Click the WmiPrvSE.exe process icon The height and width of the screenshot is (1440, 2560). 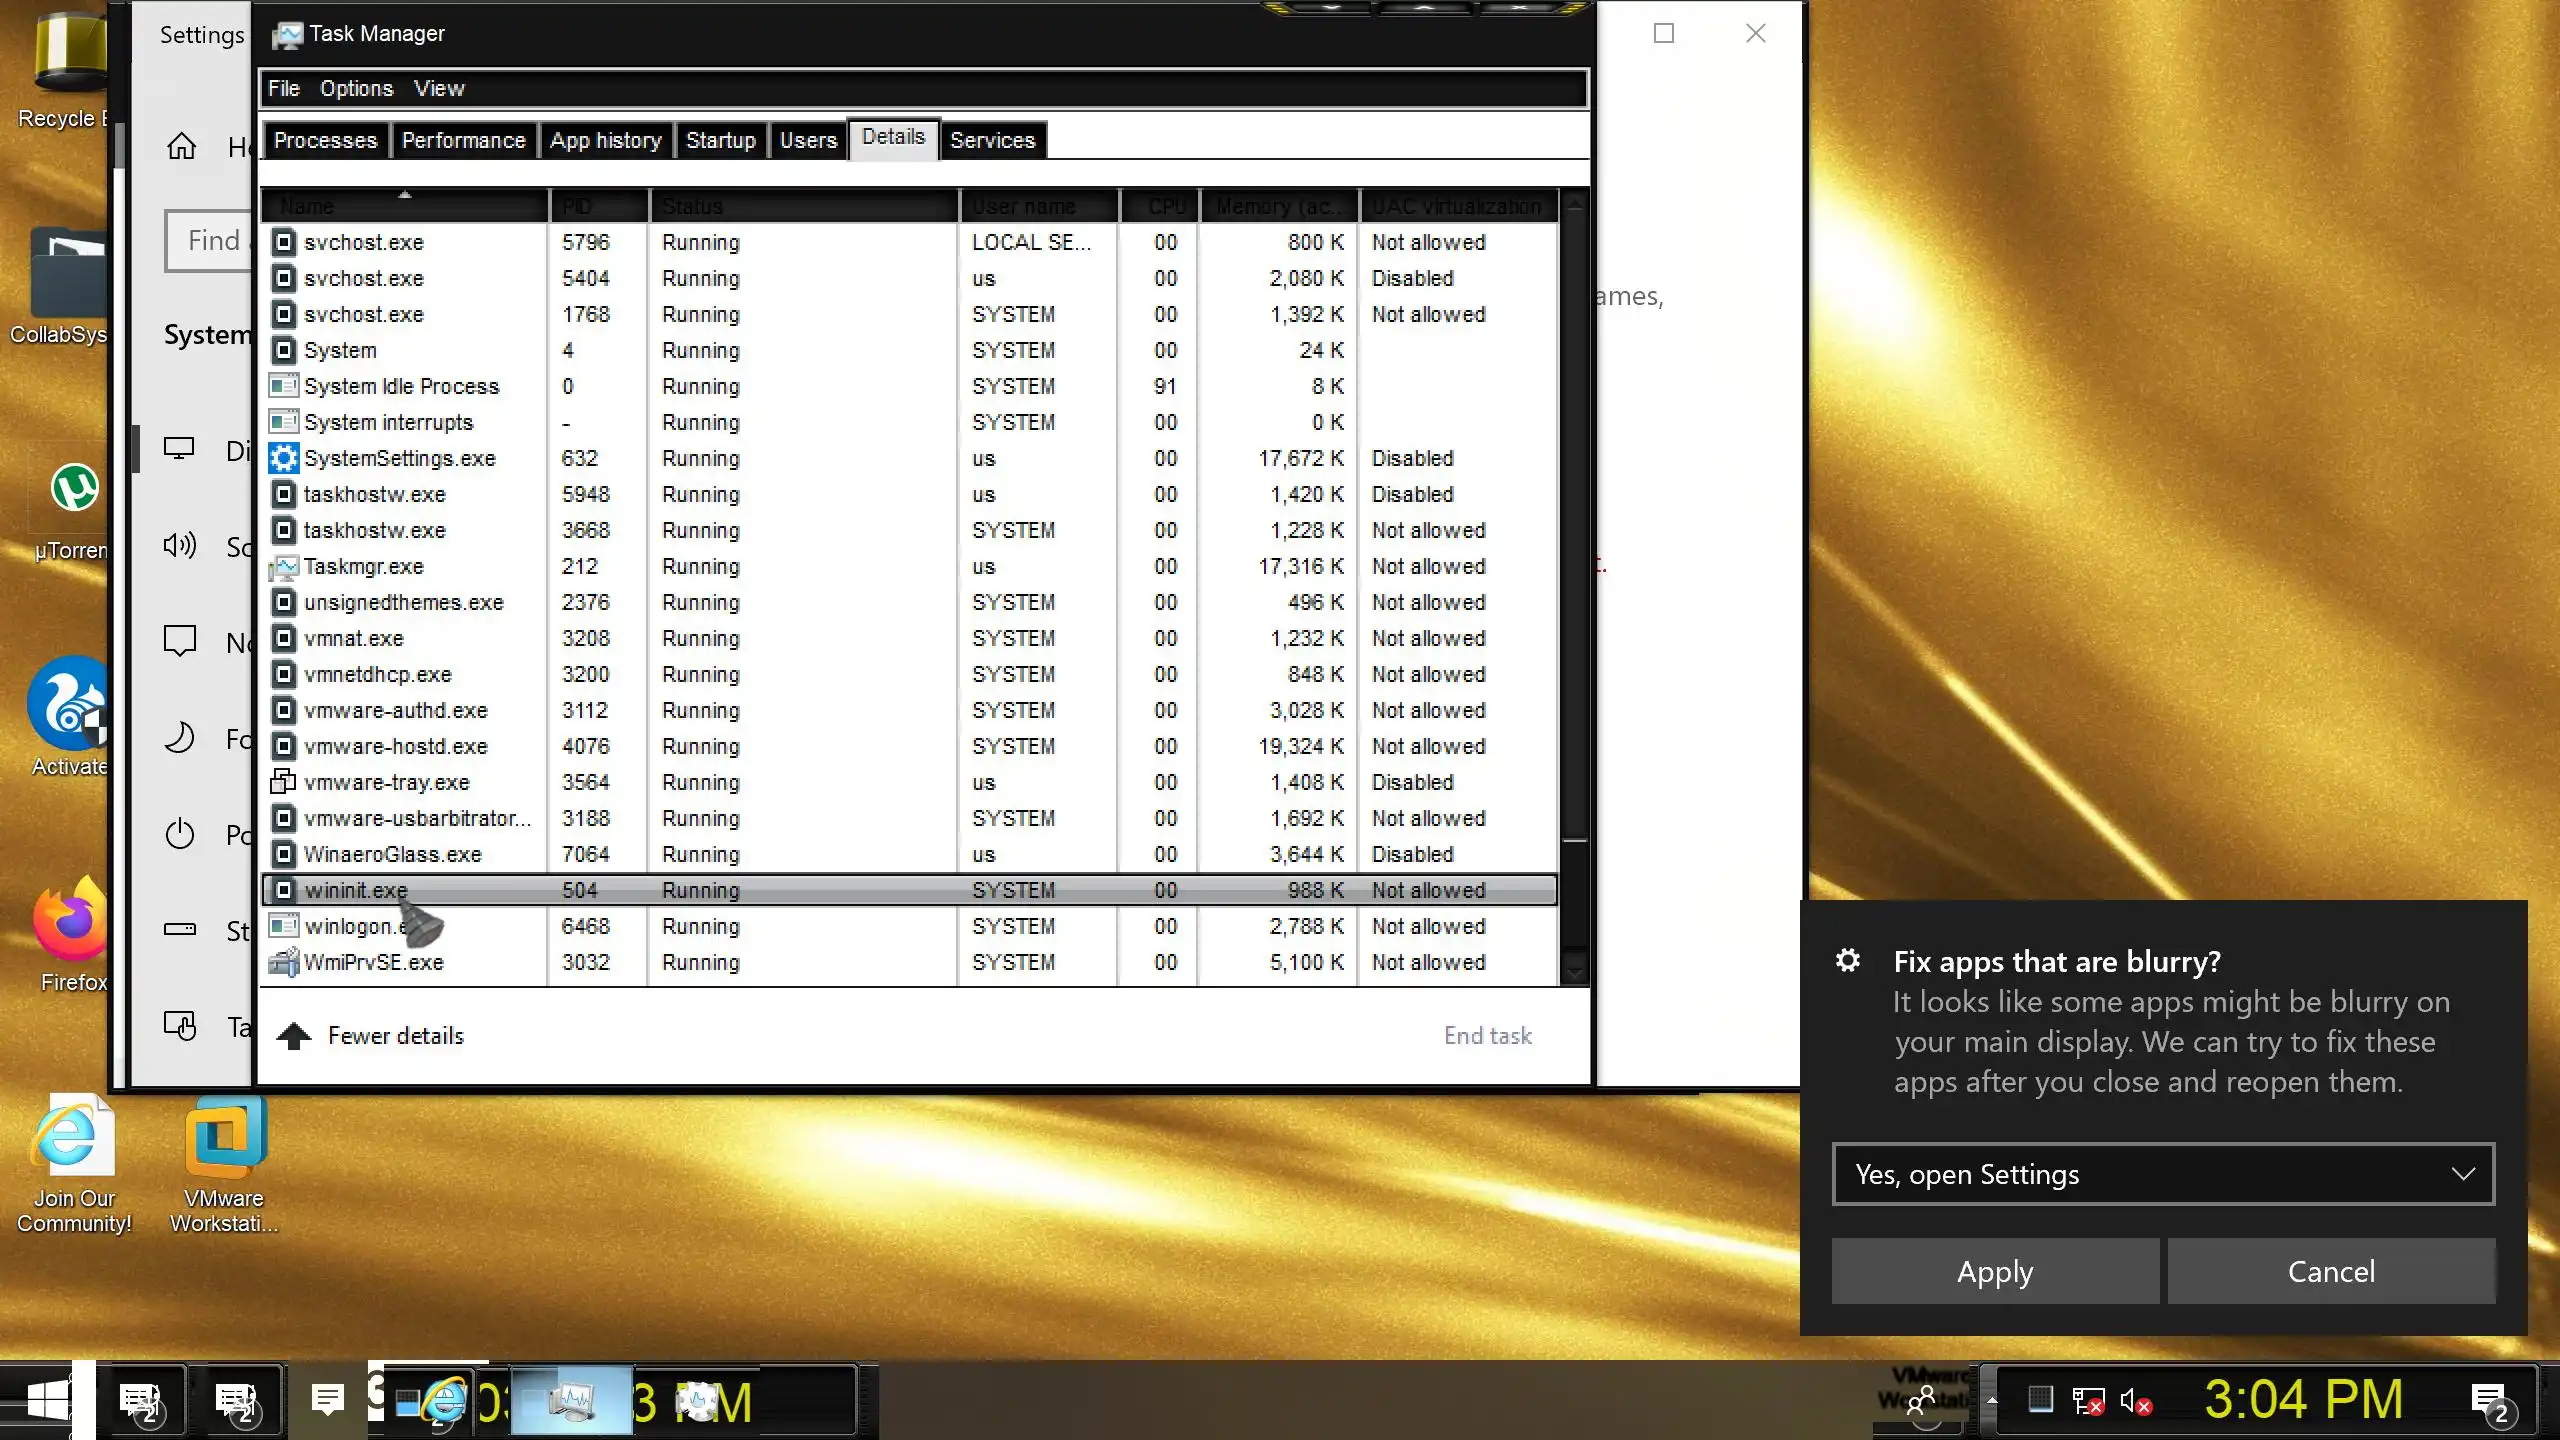[x=284, y=962]
